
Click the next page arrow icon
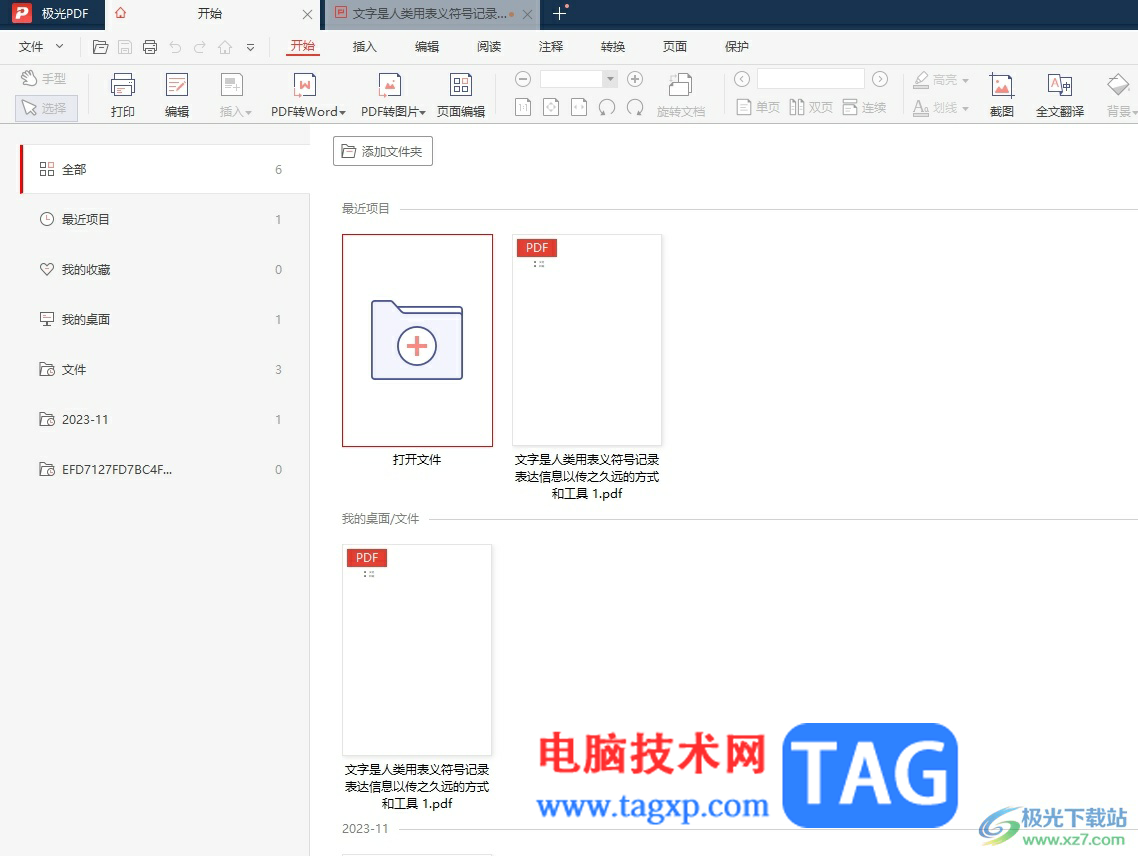880,78
